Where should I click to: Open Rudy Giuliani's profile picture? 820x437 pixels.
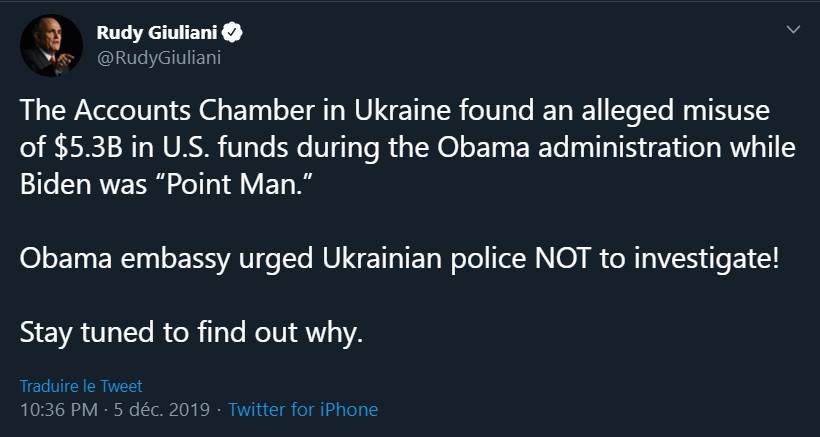point(50,46)
